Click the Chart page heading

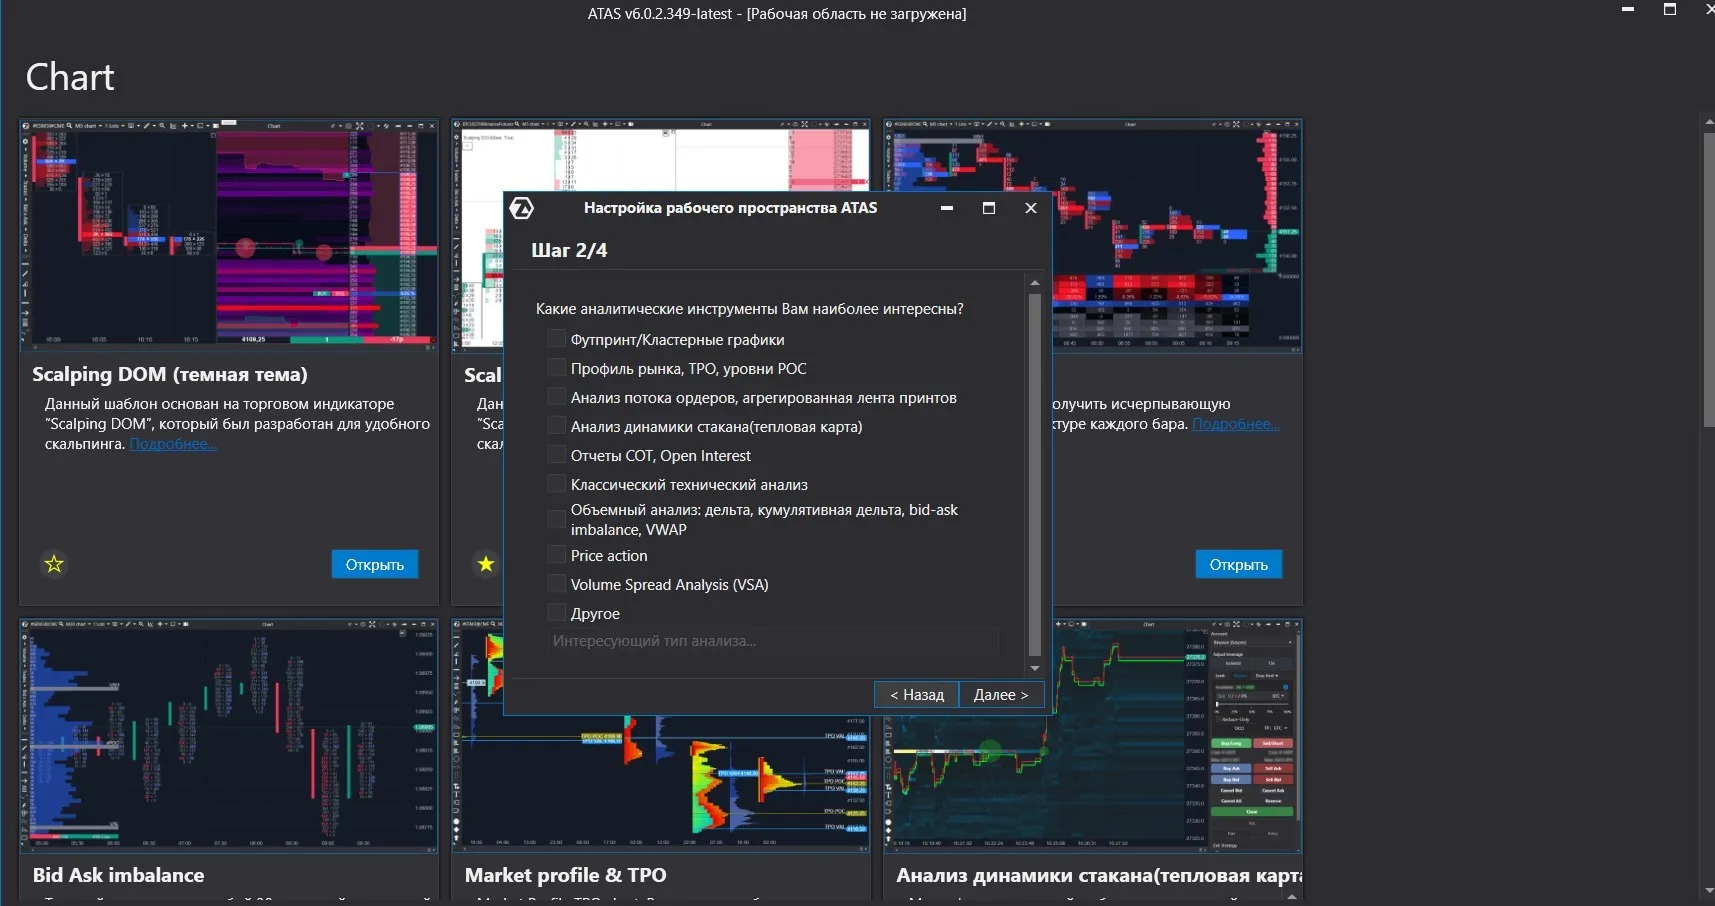point(70,77)
